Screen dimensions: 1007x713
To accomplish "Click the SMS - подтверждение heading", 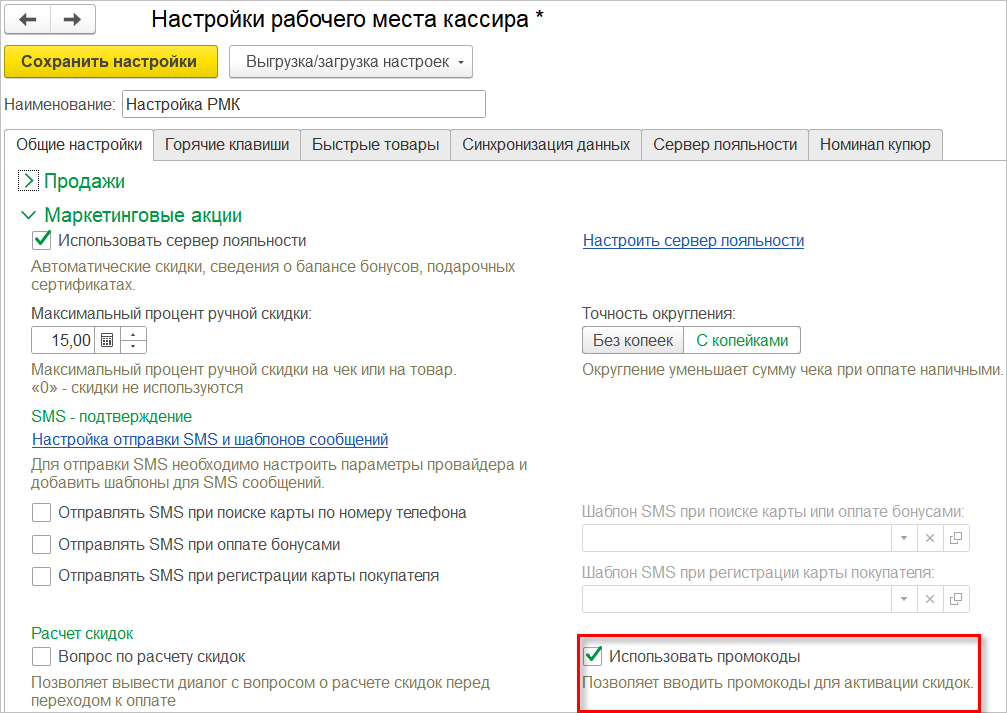I will coord(112,416).
